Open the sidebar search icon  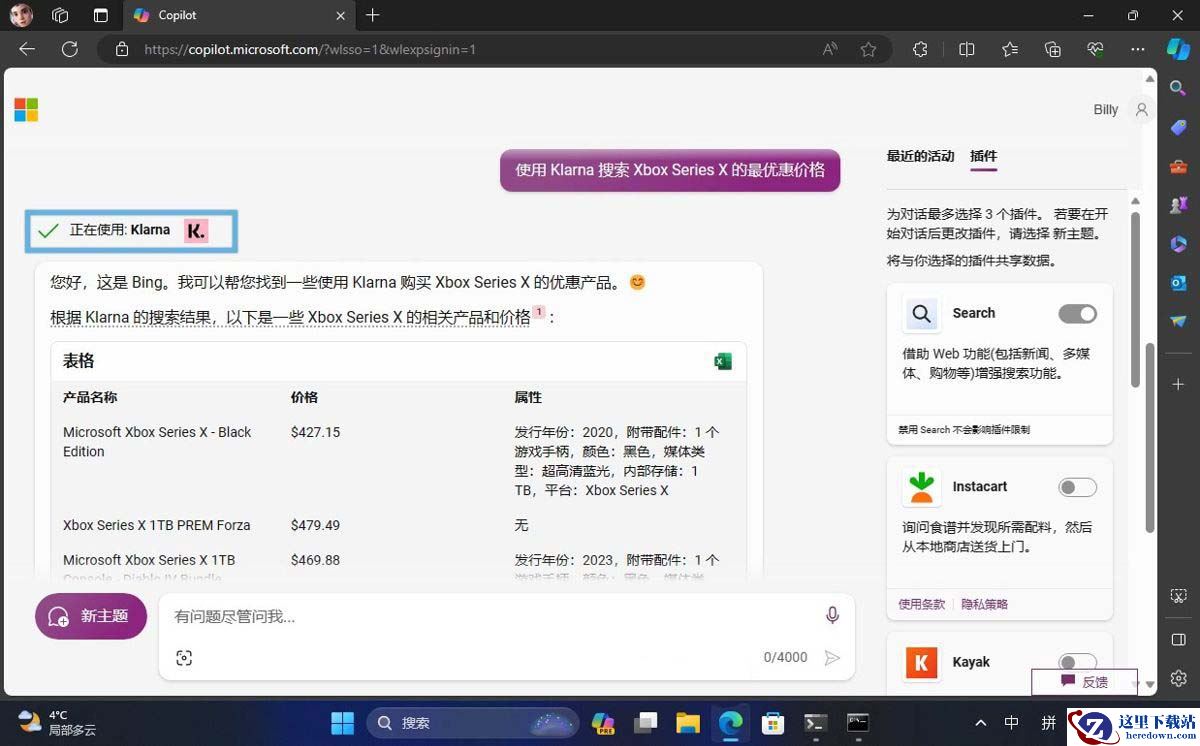tap(1178, 89)
